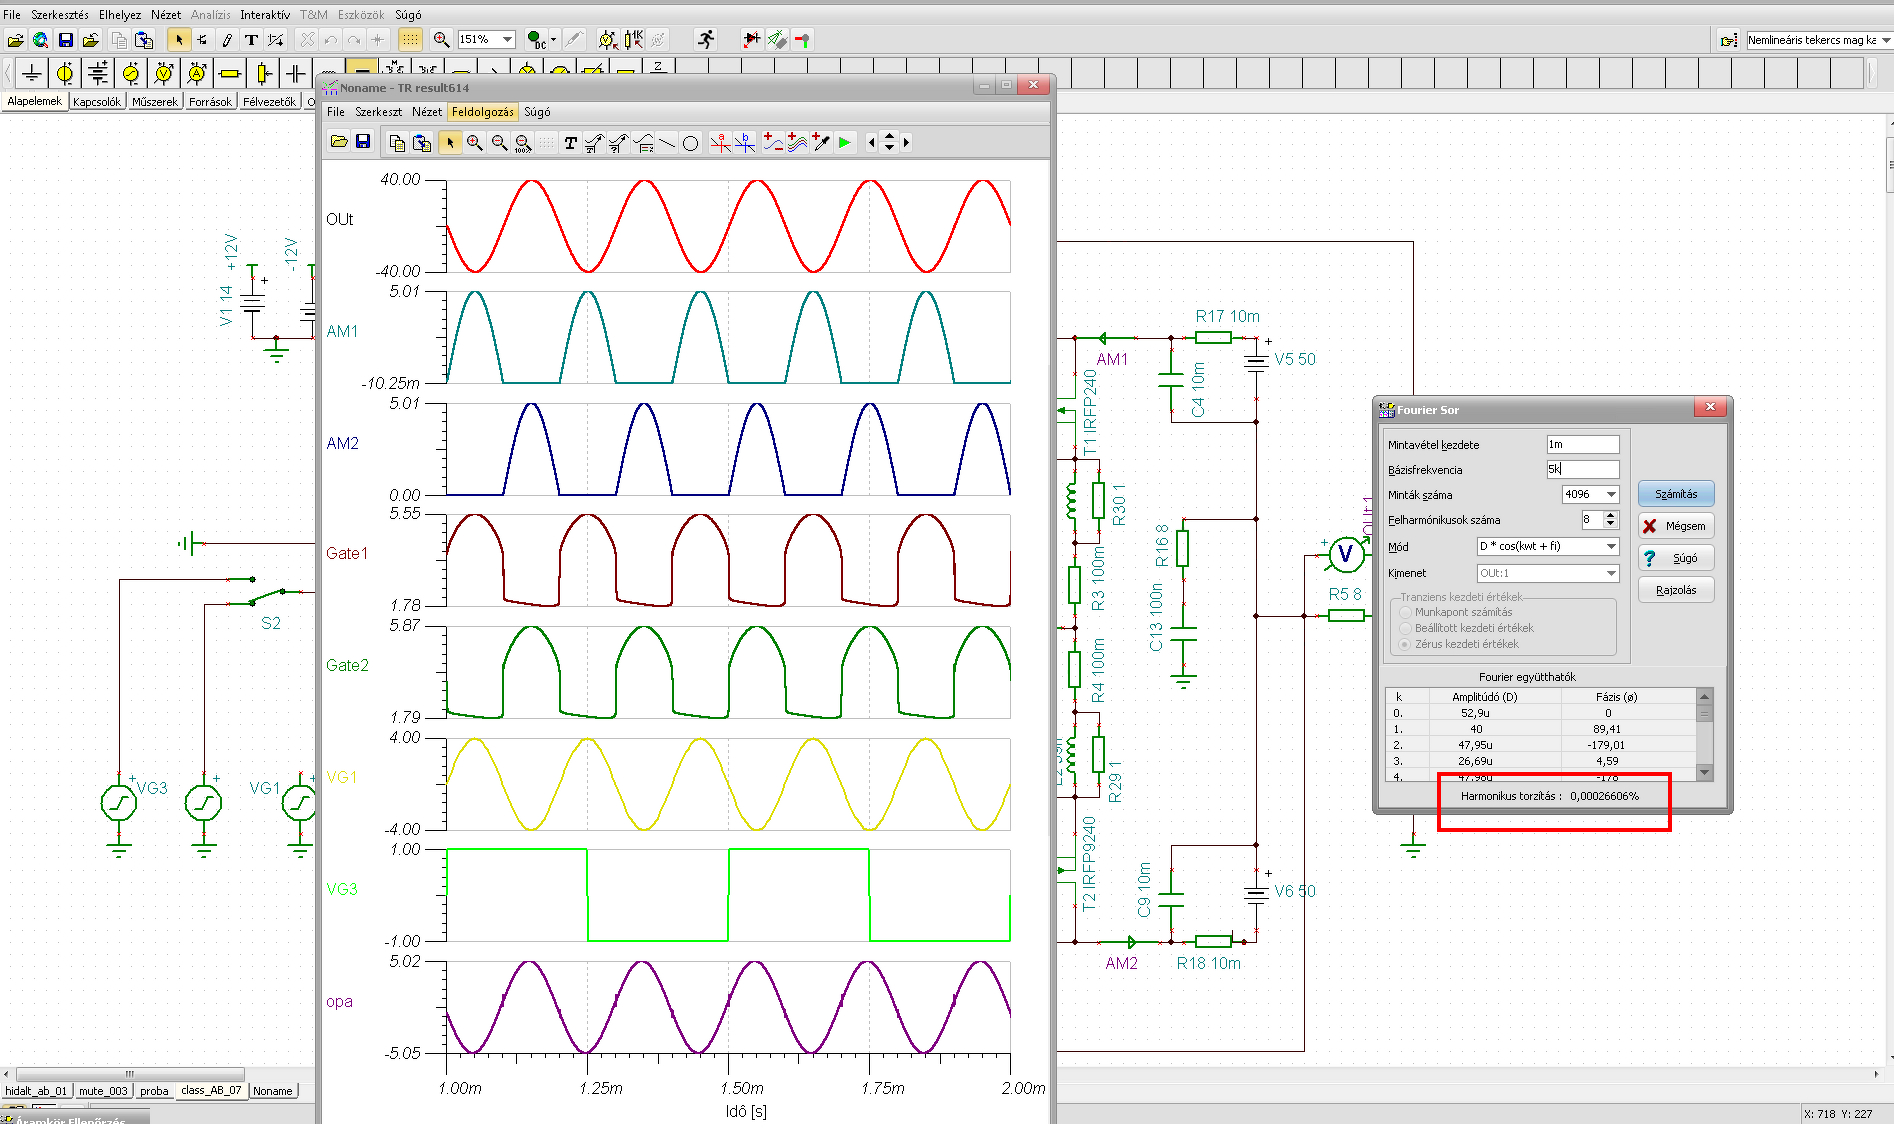Click the save disk icon in the result window
Screen dimensions: 1894x1124
pos(363,142)
